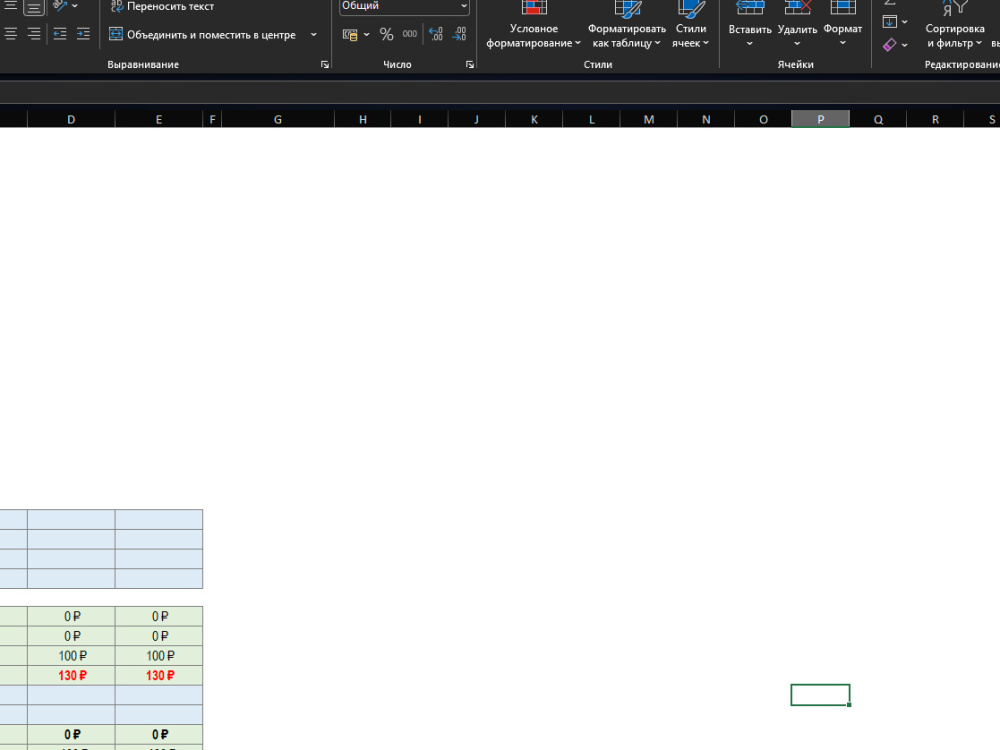Open the merge and center dropdown arrow
Image resolution: width=1000 pixels, height=750 pixels.
coord(313,34)
